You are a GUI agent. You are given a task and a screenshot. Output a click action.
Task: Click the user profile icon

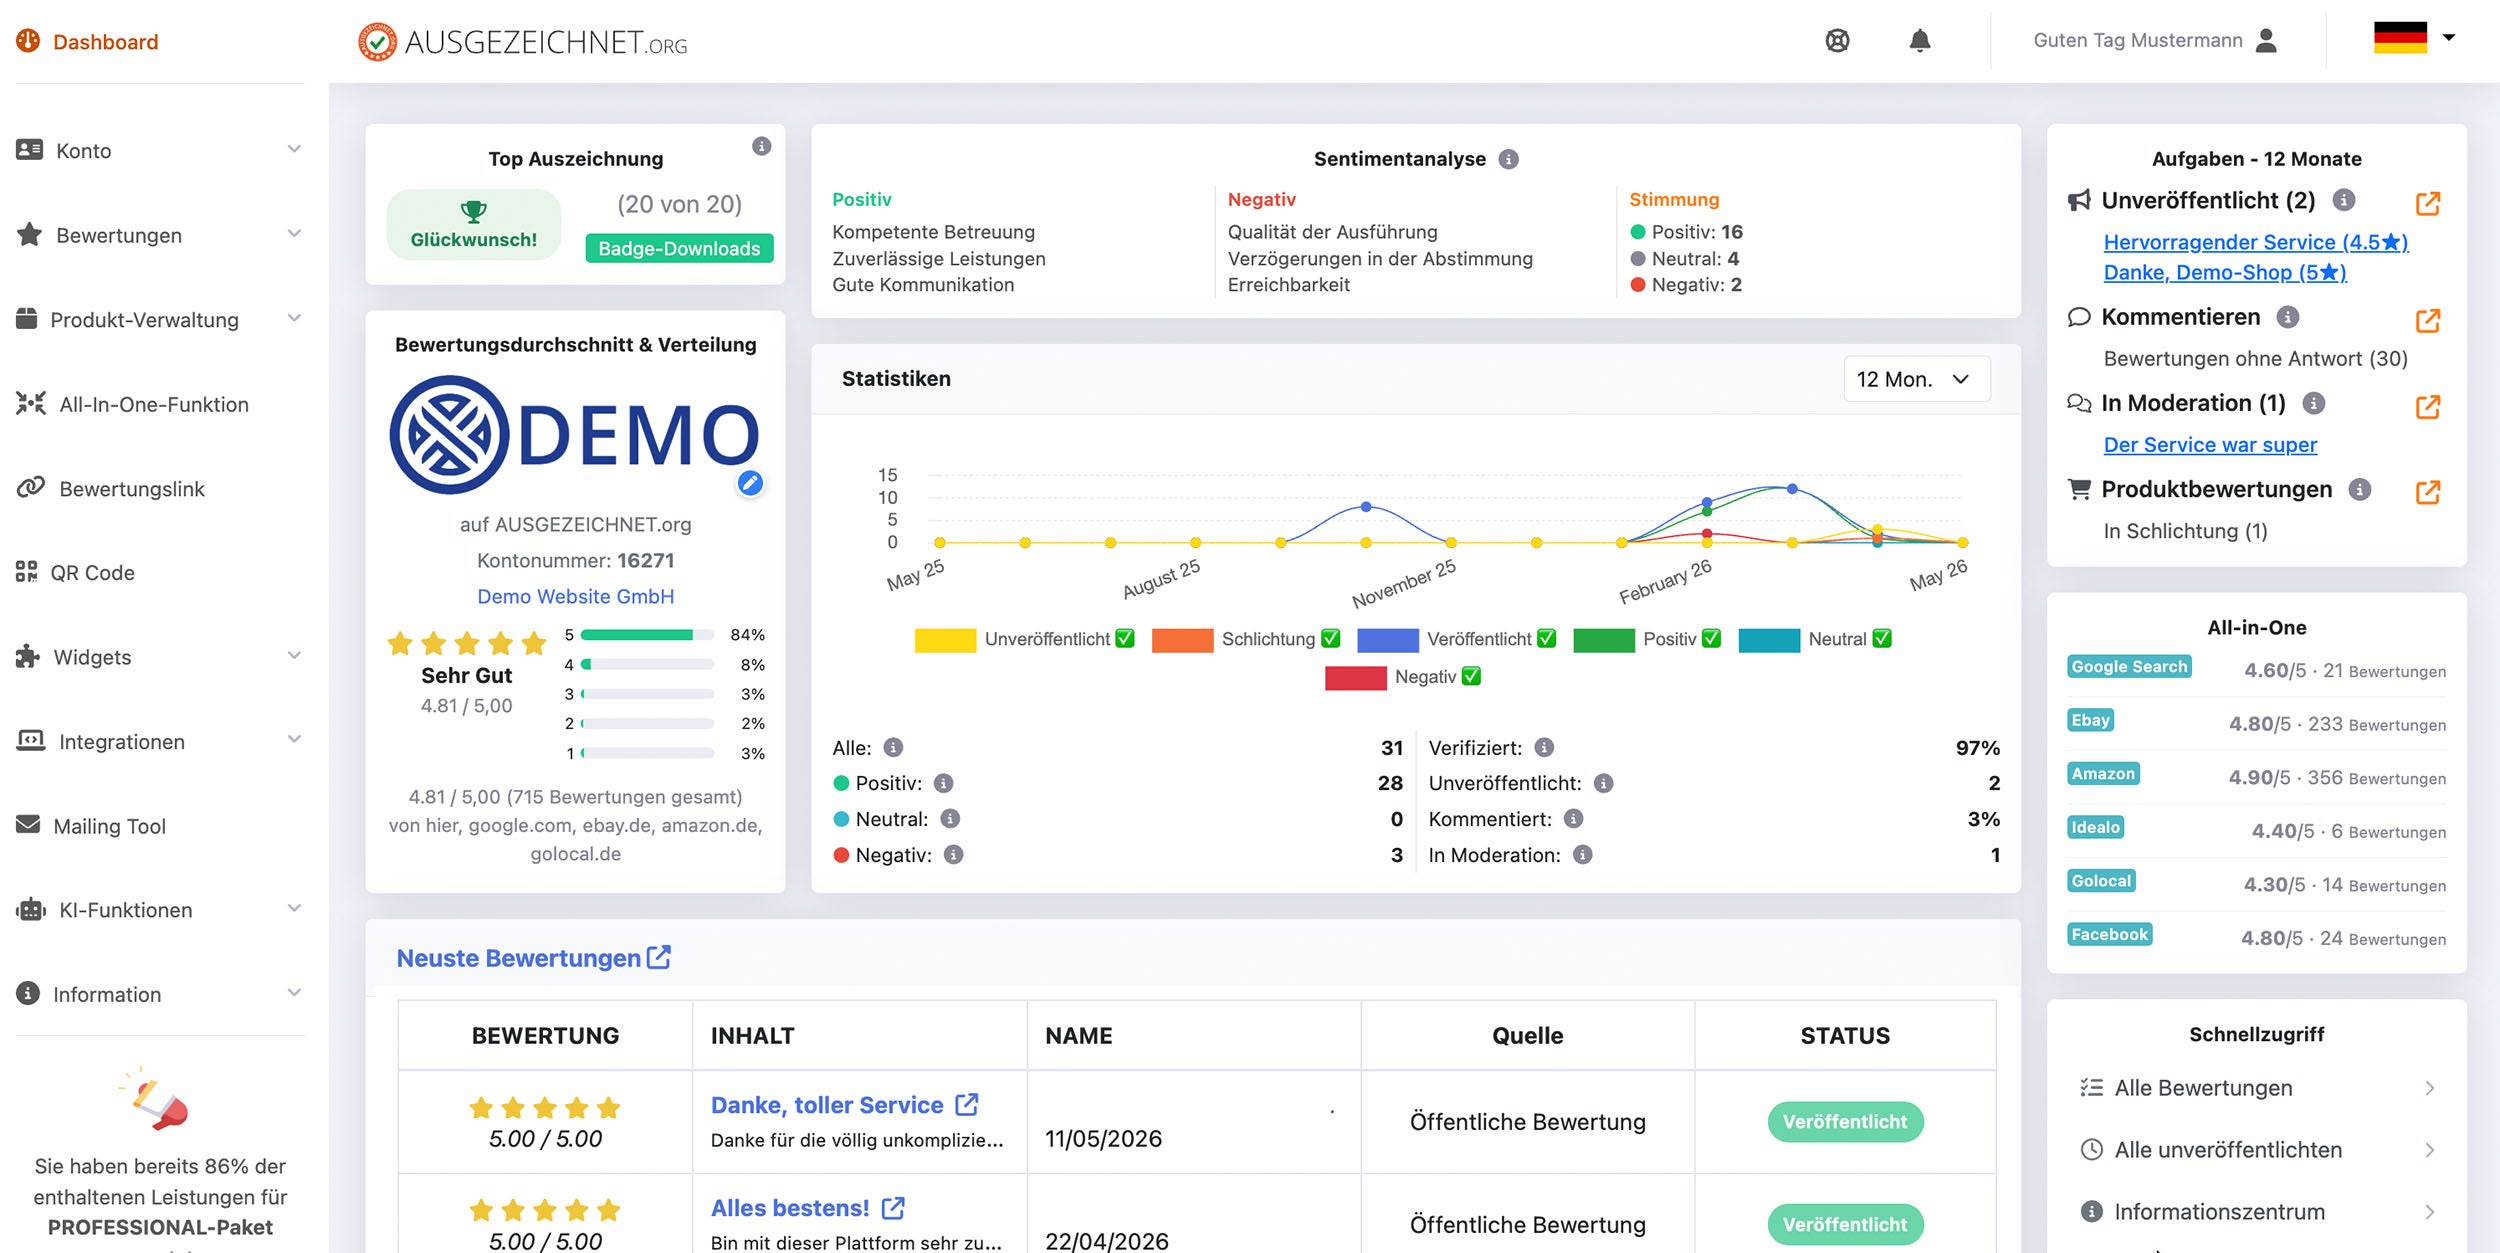click(2266, 40)
